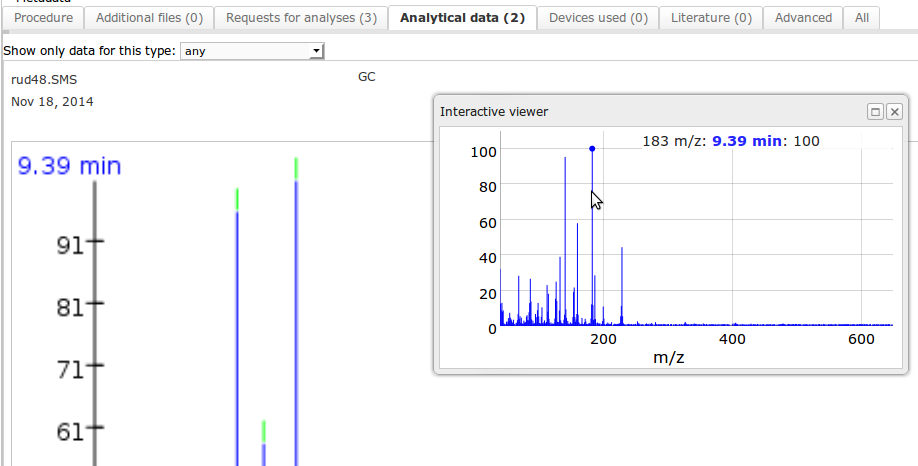
Task: Switch to the Literature (0) tab
Action: (711, 18)
